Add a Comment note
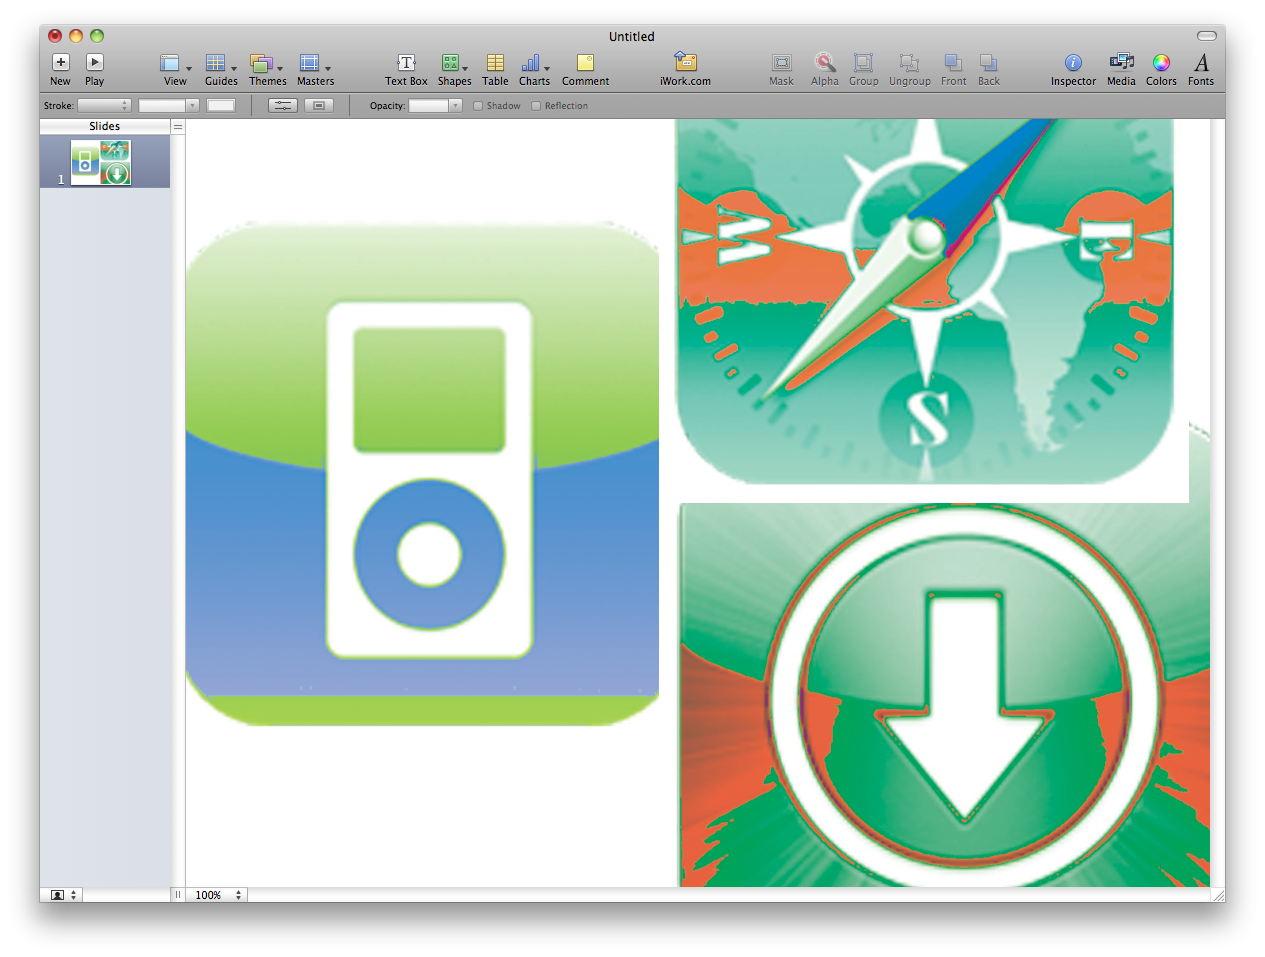Image resolution: width=1265 pixels, height=957 pixels. [x=585, y=69]
